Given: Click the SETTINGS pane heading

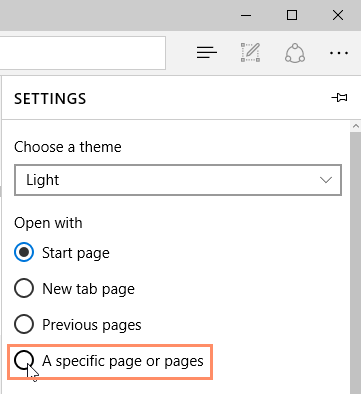Looking at the screenshot, I should pos(50,99).
